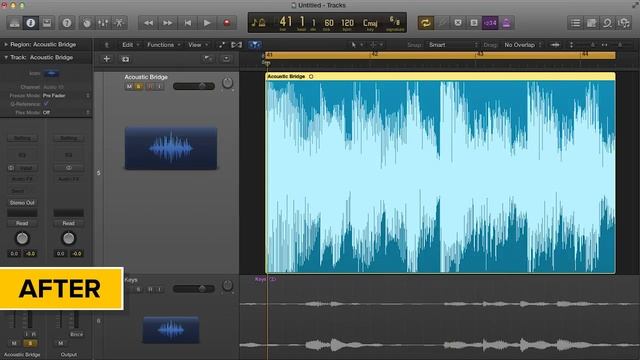
Task: Click the Acoustic Bridge channel strip pan knob
Action: [x=22, y=238]
